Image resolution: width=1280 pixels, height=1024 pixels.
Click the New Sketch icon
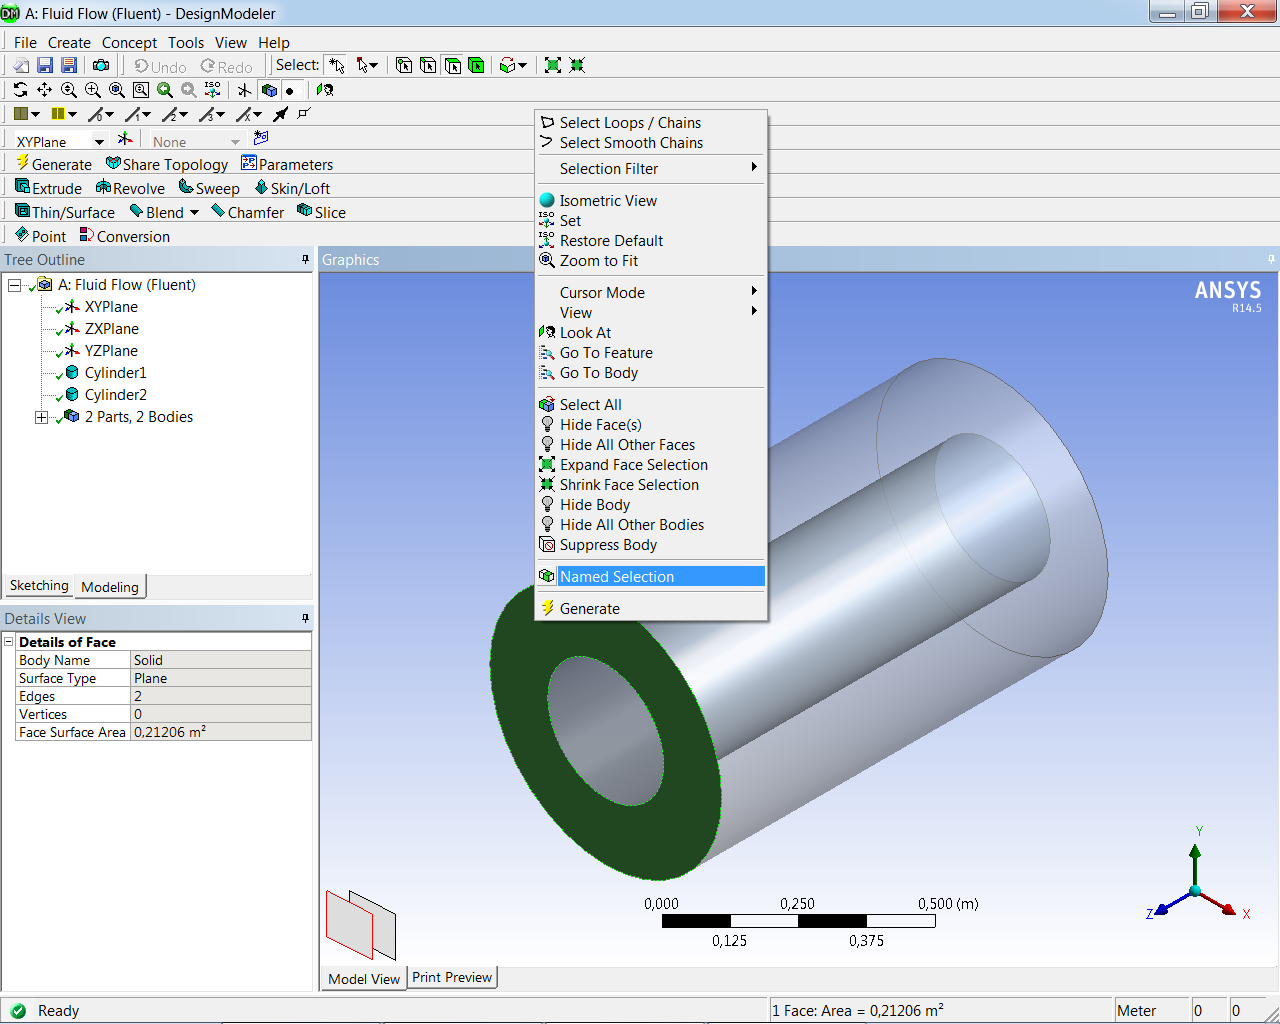[x=261, y=138]
